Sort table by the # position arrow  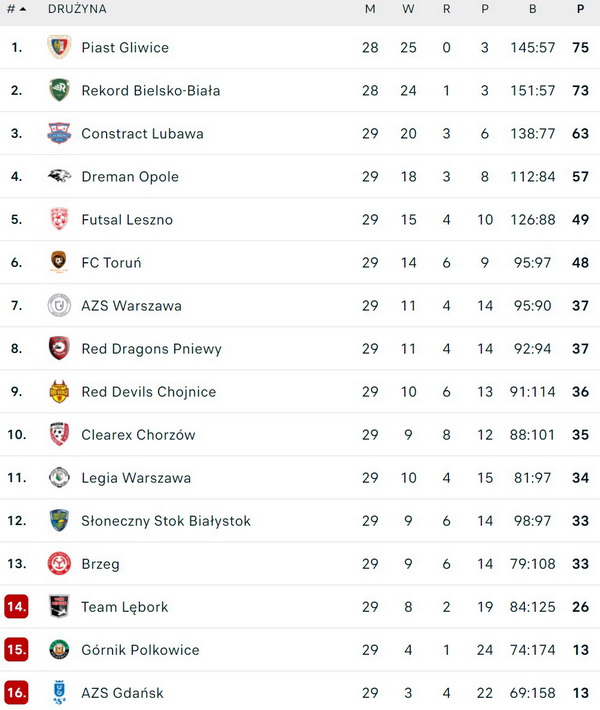[x=23, y=9]
